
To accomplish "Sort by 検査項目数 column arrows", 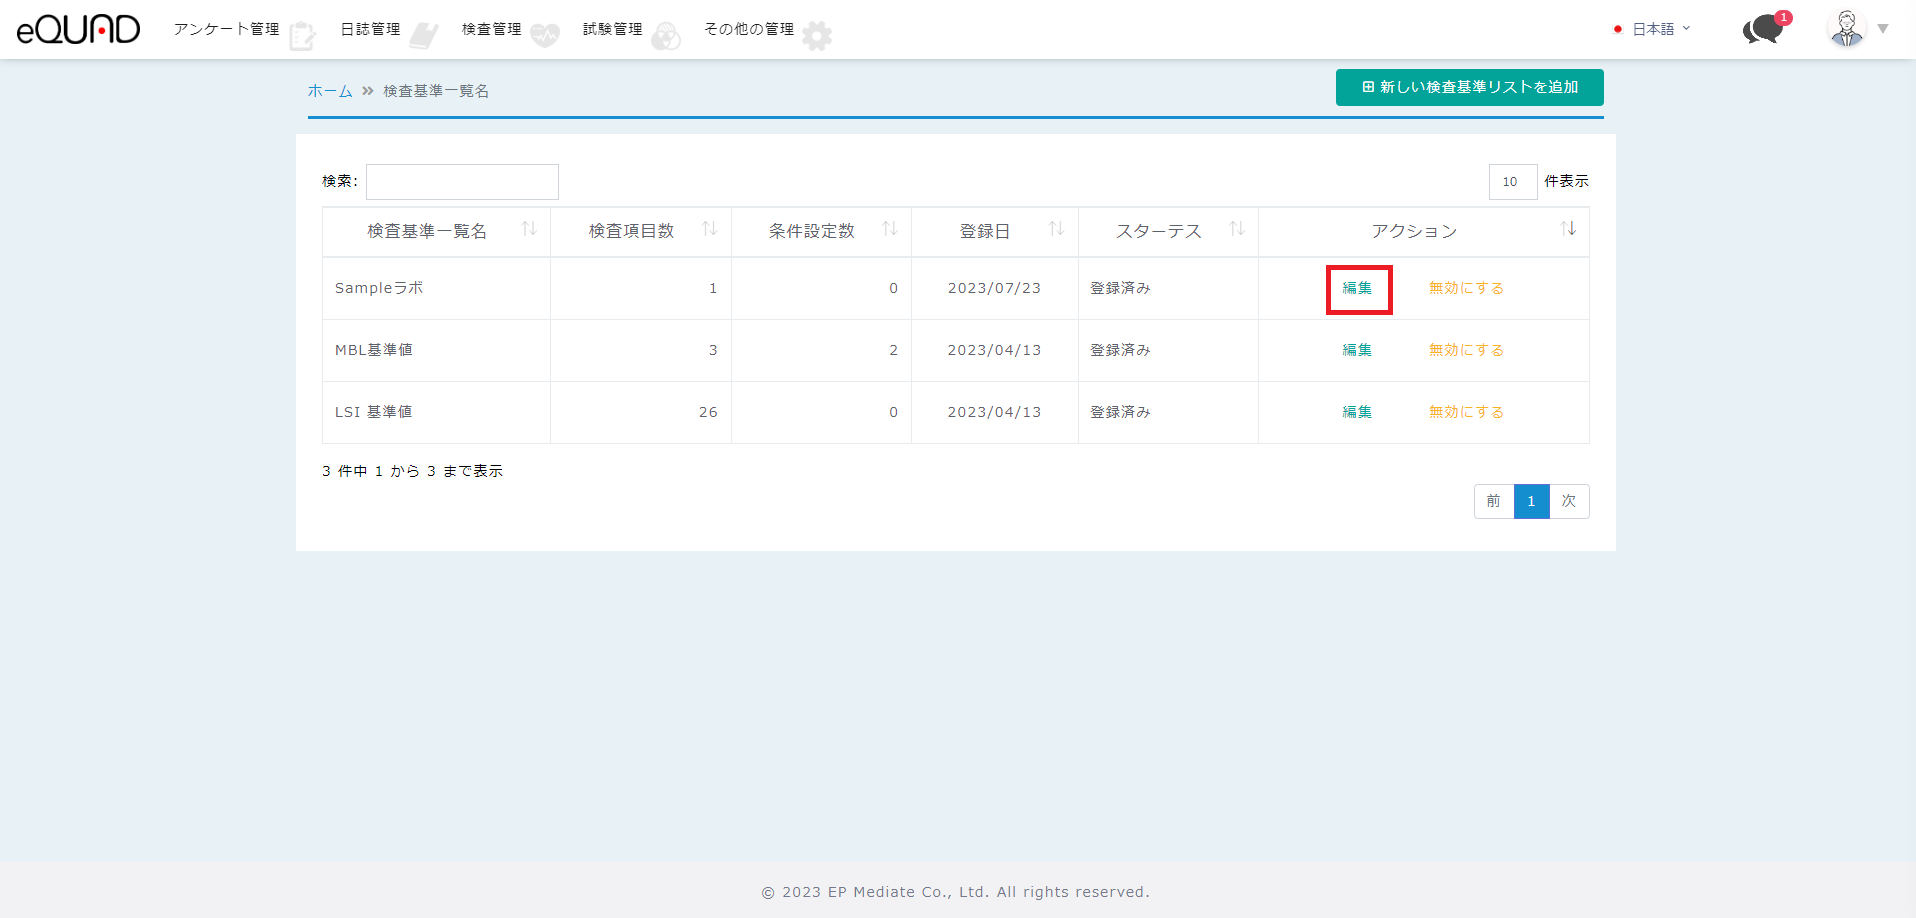I will click(710, 230).
